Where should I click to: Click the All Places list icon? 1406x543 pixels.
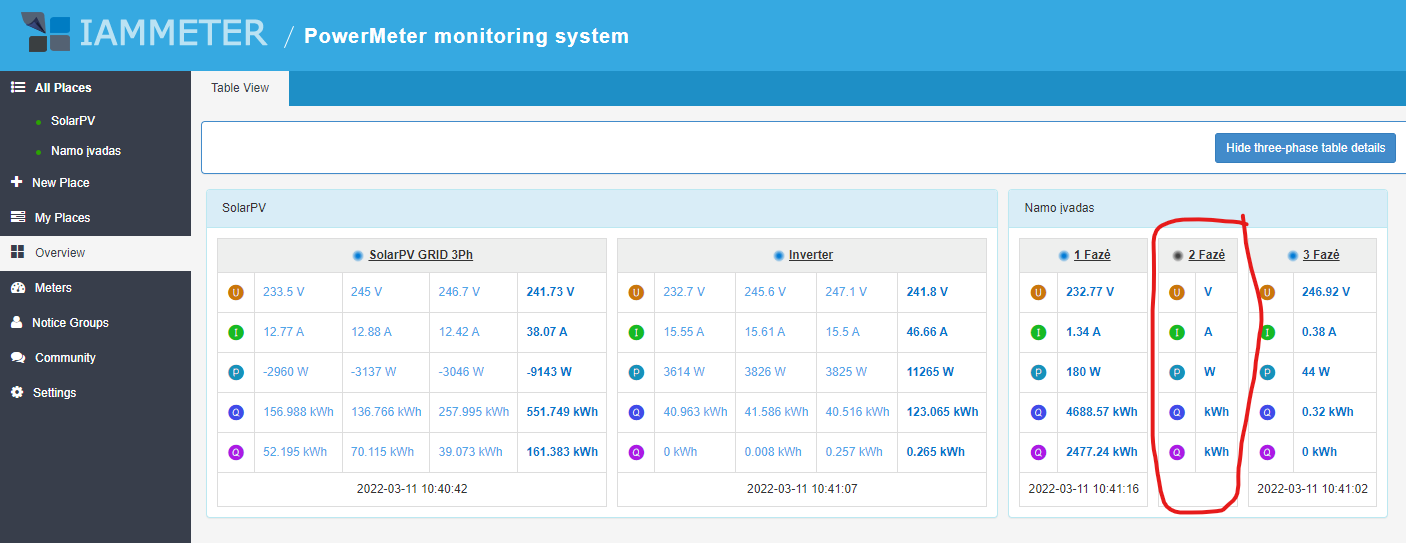[x=17, y=88]
